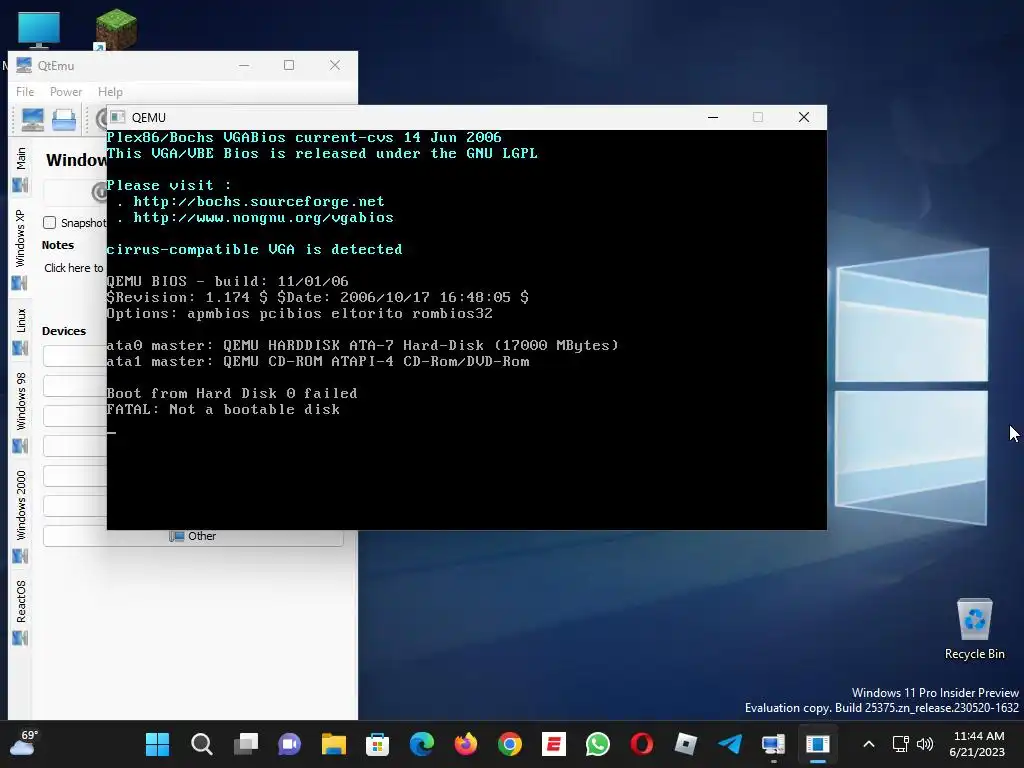Open the Other devices section button
Image resolution: width=1024 pixels, height=768 pixels.
(193, 536)
